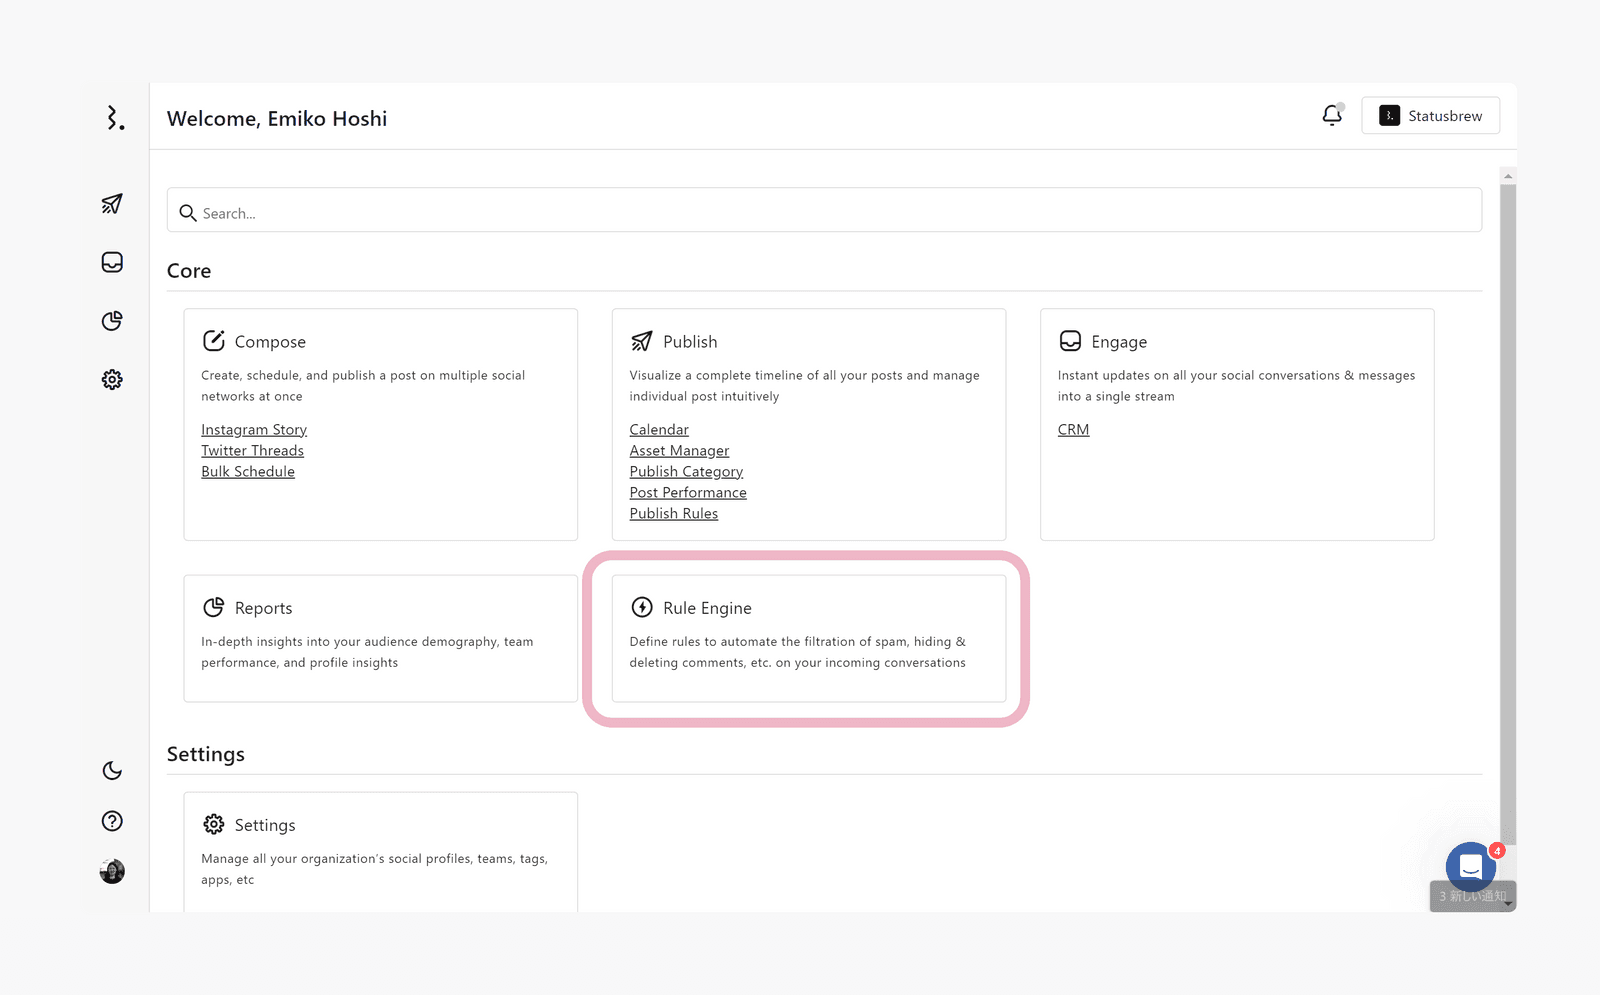Open the Statusbrew organization switcher

(x=1430, y=116)
